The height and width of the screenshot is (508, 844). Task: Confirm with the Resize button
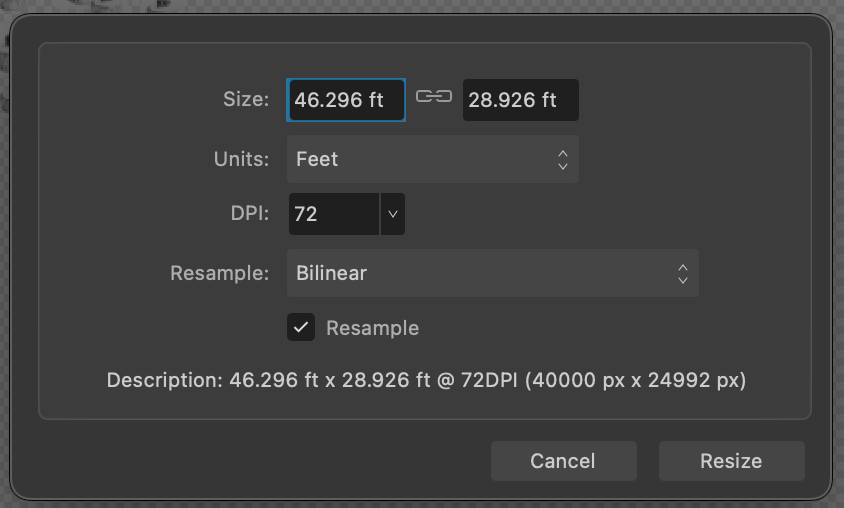pyautogui.click(x=731, y=461)
